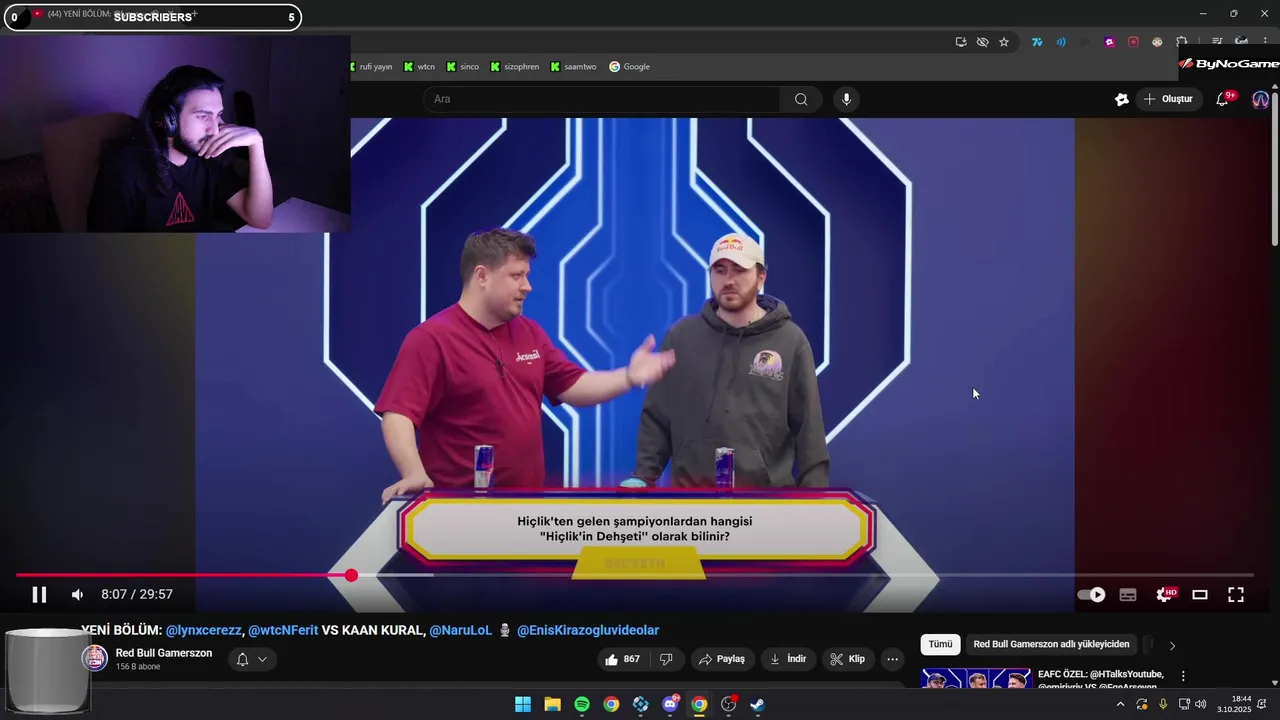Screen dimensions: 1280x720
Task: Enter fullscreen mode in video player
Action: coord(1236,595)
